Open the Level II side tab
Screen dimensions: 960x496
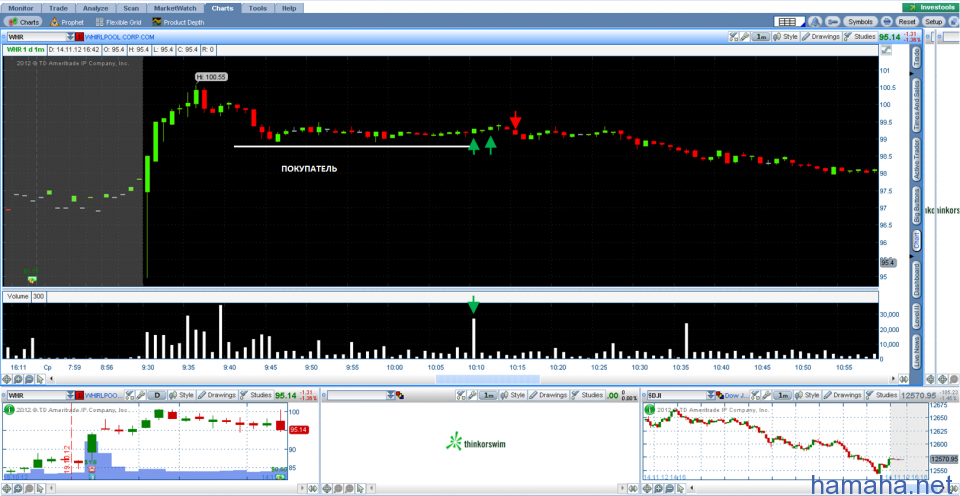point(917,318)
